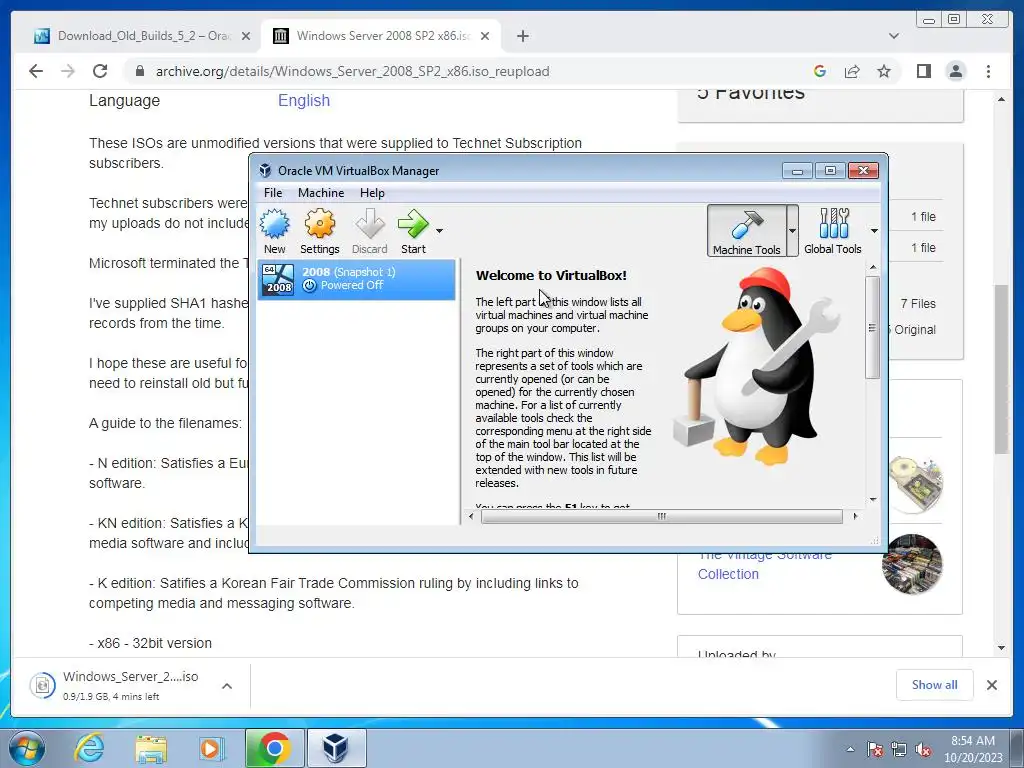This screenshot has width=1024, height=768.
Task: Go back in Chrome
Action: pos(36,71)
